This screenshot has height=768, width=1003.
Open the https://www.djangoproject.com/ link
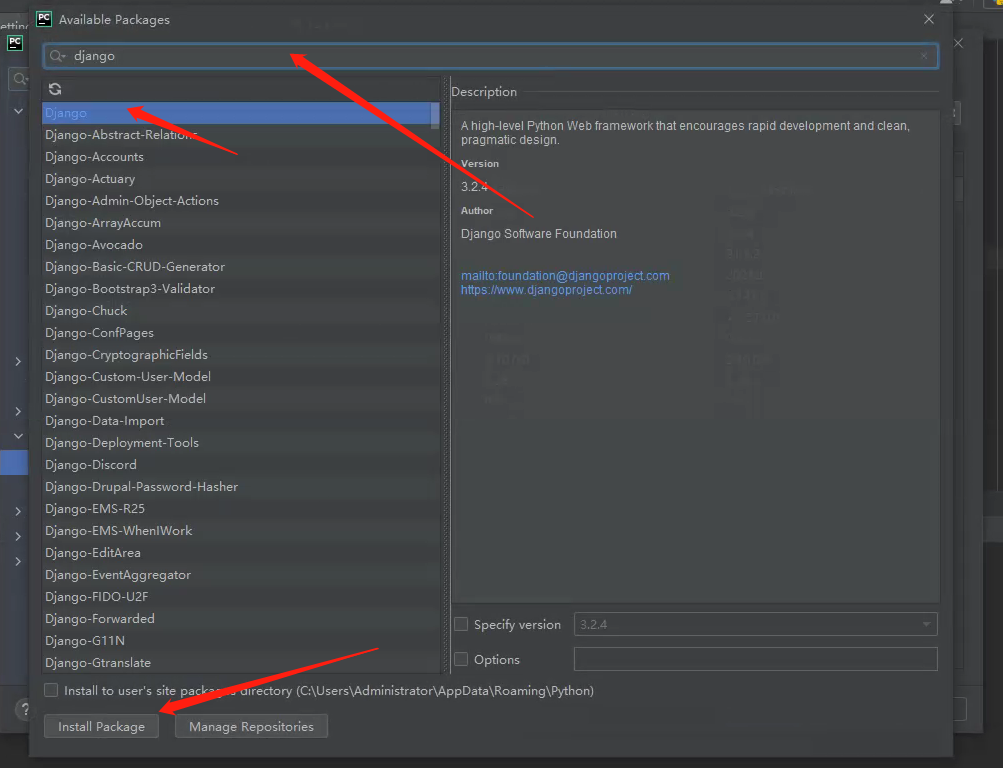pyautogui.click(x=546, y=290)
